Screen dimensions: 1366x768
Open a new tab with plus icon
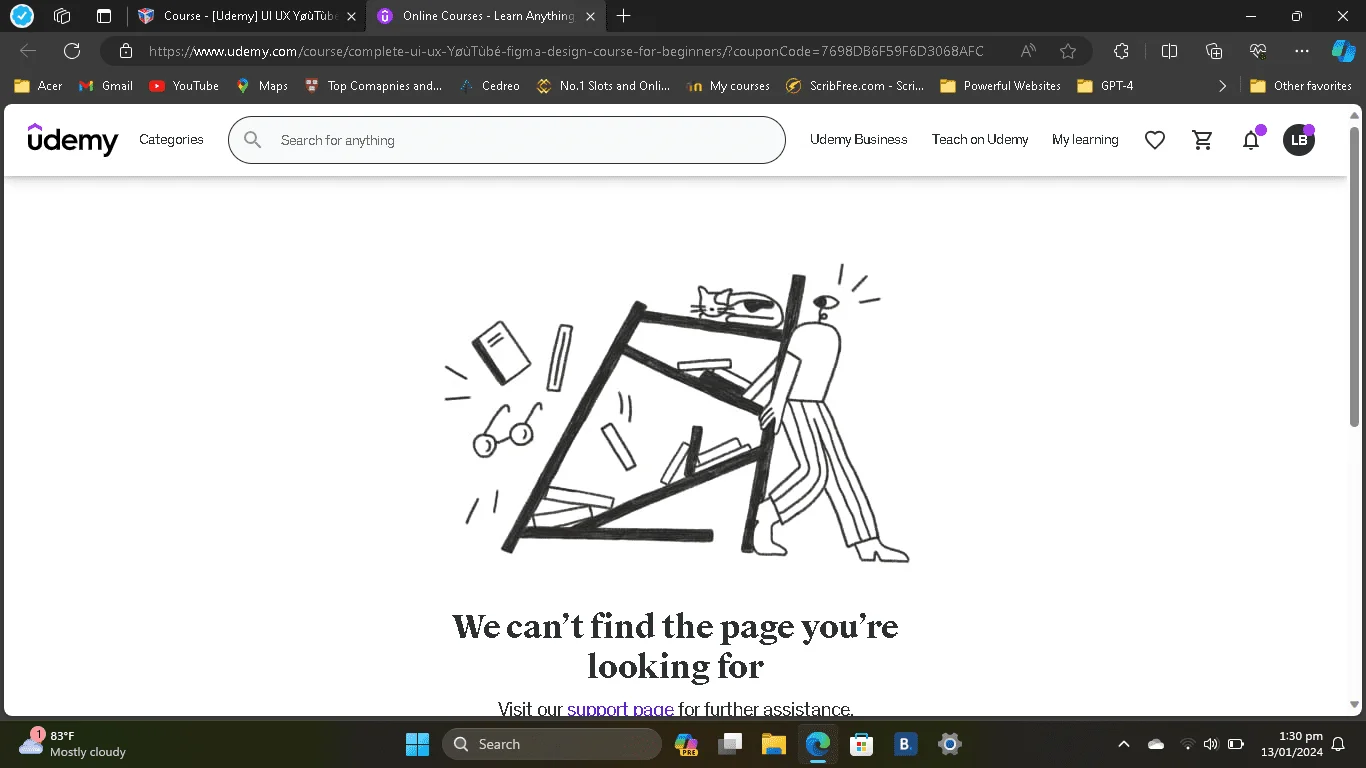[x=624, y=16]
